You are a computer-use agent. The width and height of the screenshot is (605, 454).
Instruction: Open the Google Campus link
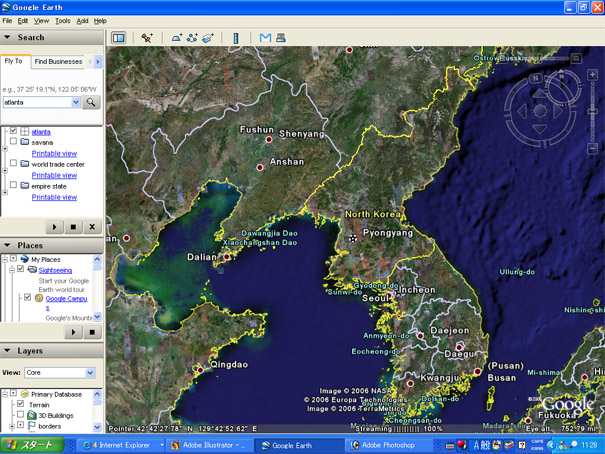pyautogui.click(x=66, y=299)
